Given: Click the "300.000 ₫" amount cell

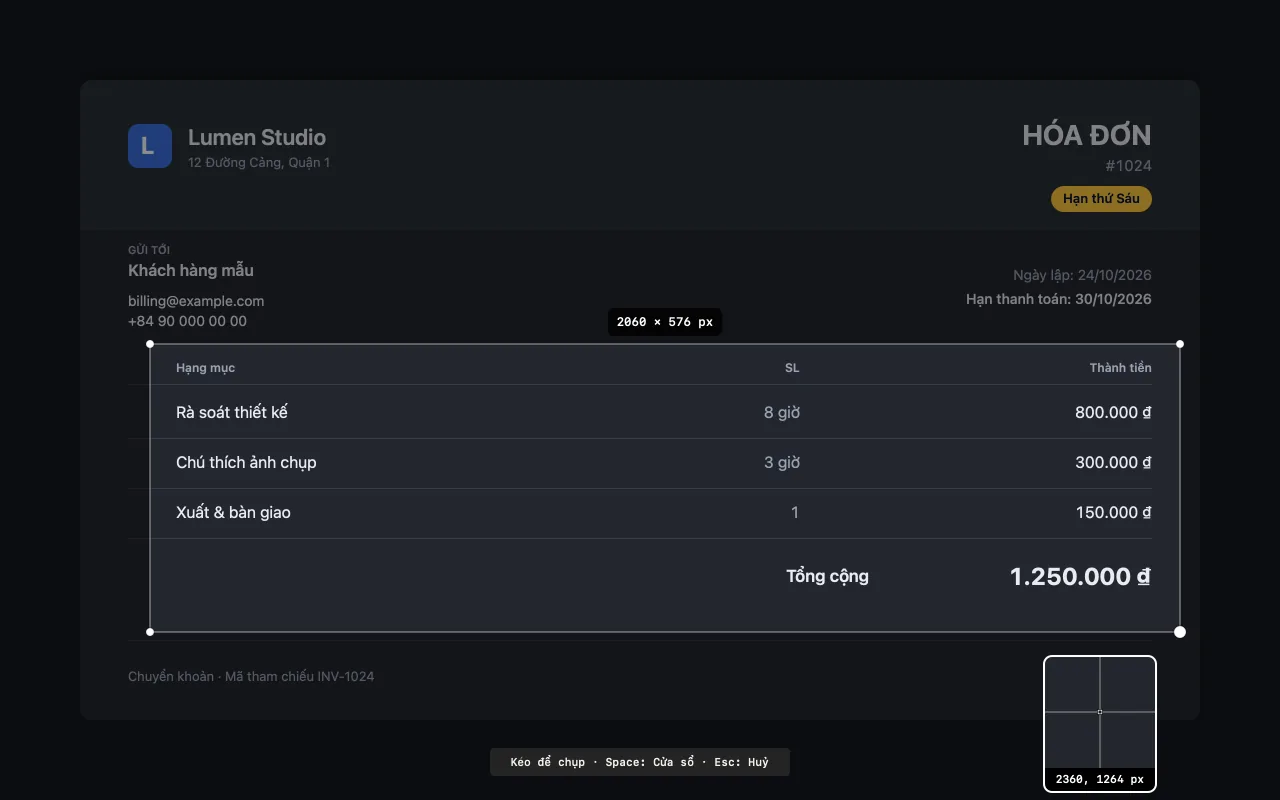Looking at the screenshot, I should (1113, 462).
